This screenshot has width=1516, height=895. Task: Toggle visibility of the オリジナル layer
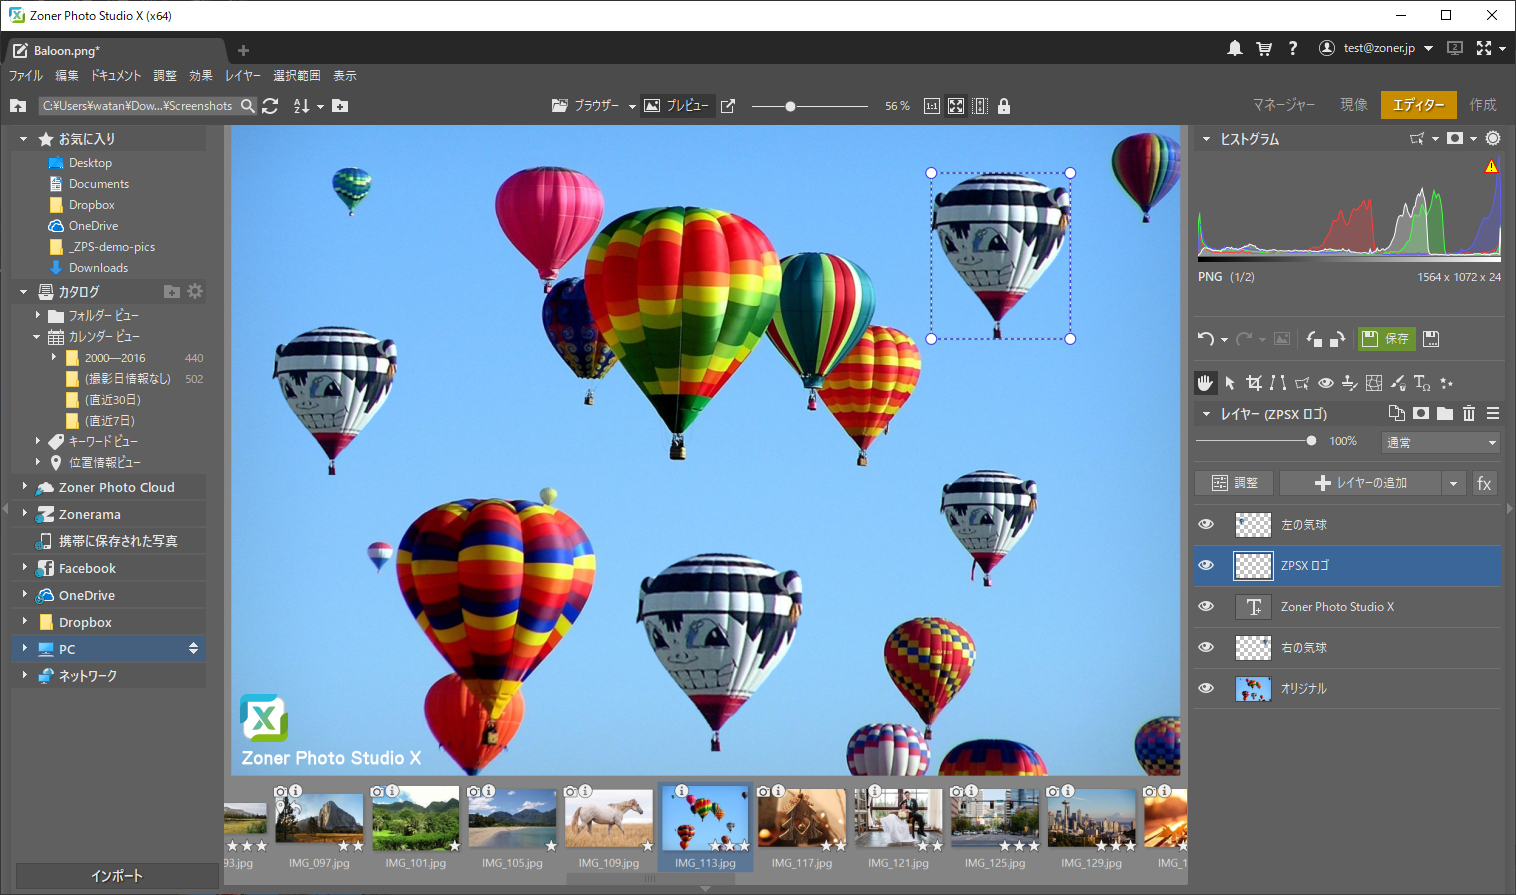[x=1206, y=688]
